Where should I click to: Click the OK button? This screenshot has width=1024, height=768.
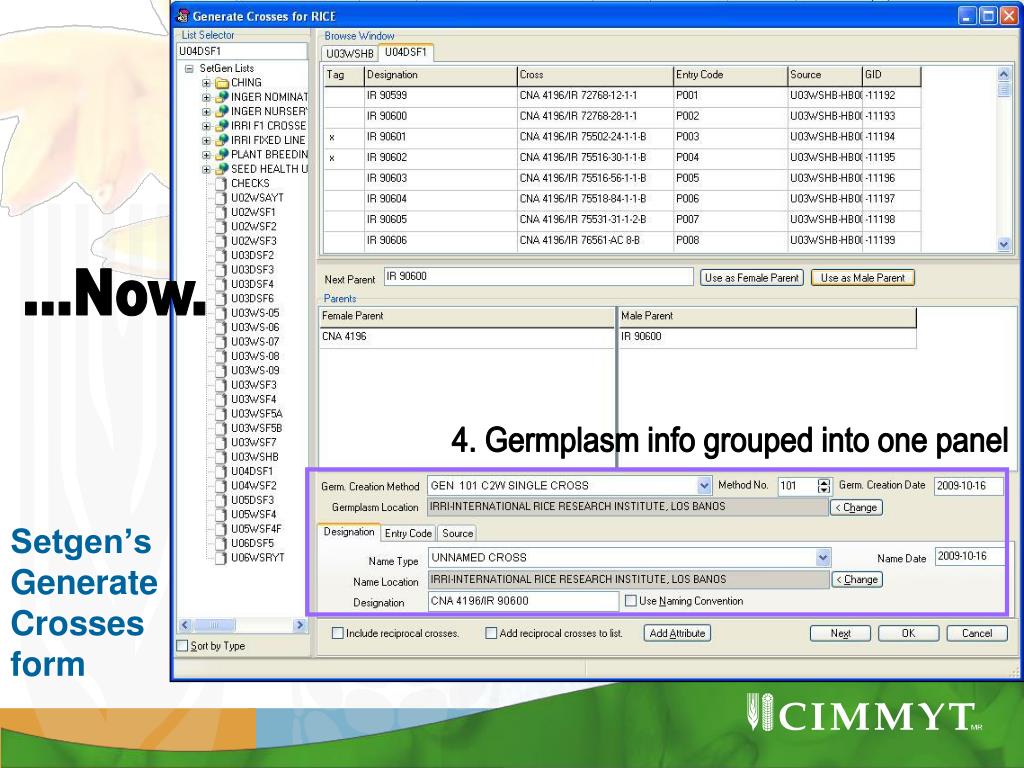pos(908,633)
